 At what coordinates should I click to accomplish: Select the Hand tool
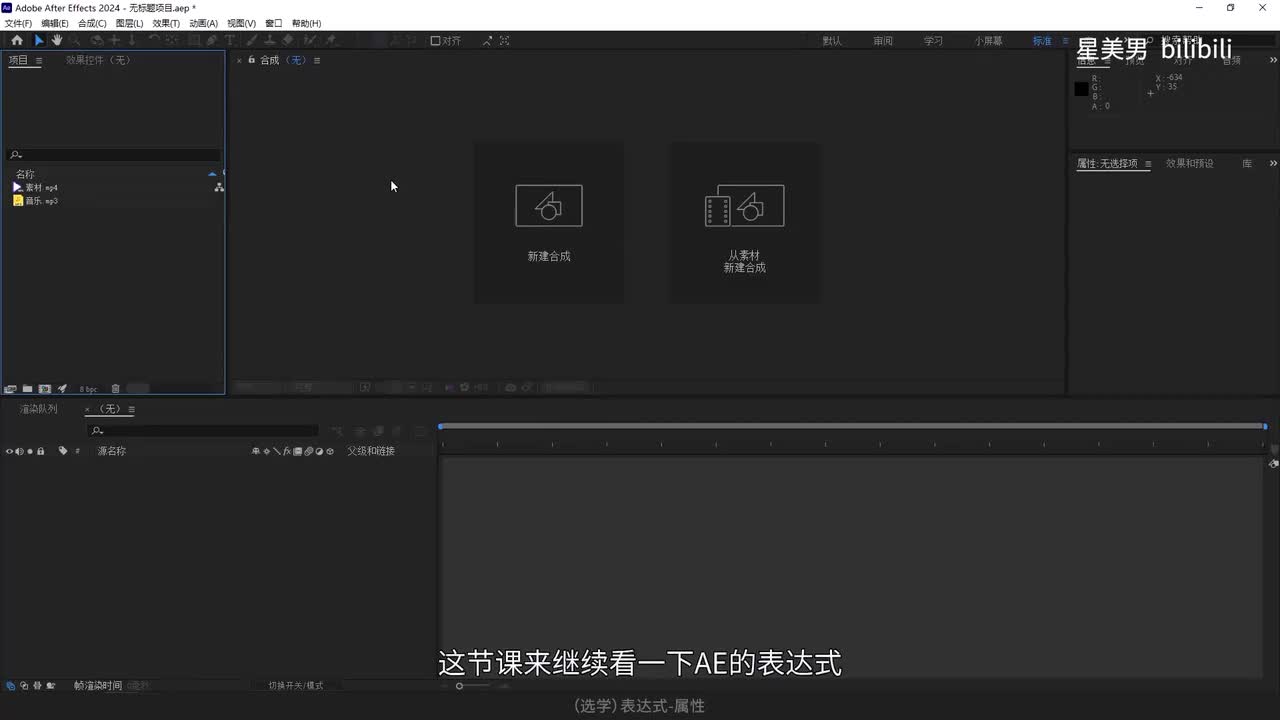pyautogui.click(x=57, y=40)
